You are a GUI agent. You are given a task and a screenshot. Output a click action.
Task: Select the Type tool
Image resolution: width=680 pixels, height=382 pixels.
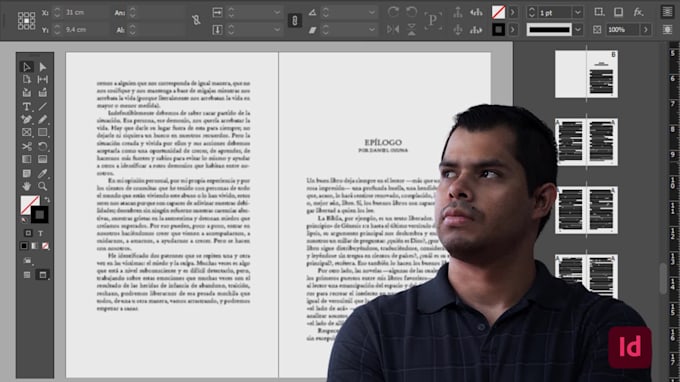coord(26,106)
